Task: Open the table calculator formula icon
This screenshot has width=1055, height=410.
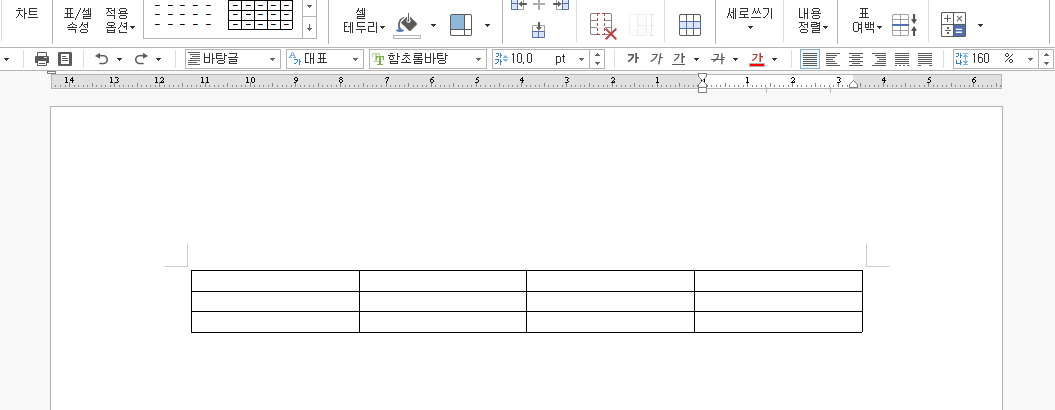Action: point(953,25)
